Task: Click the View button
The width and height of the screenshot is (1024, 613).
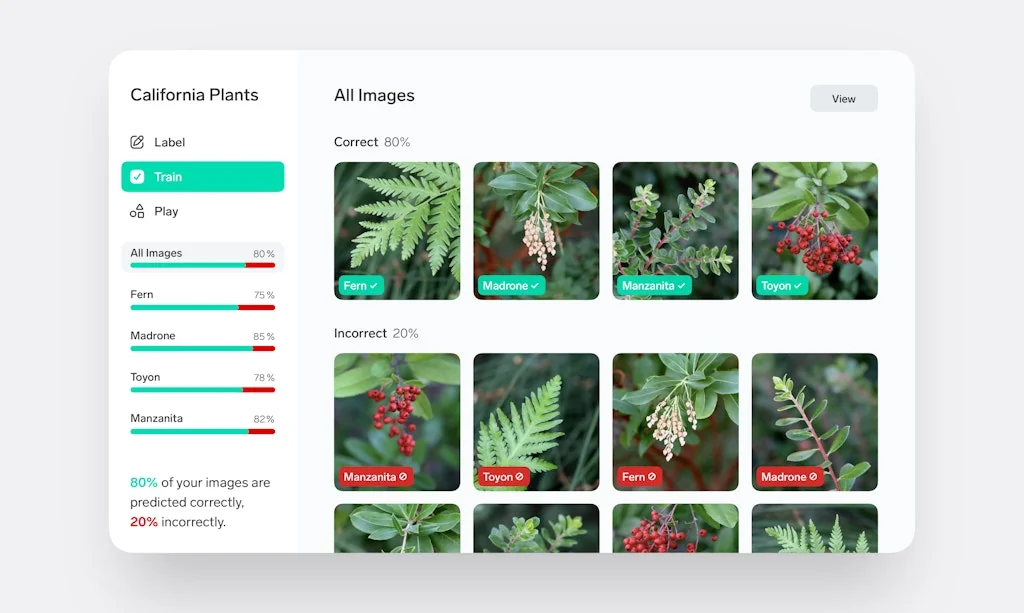Action: click(844, 99)
